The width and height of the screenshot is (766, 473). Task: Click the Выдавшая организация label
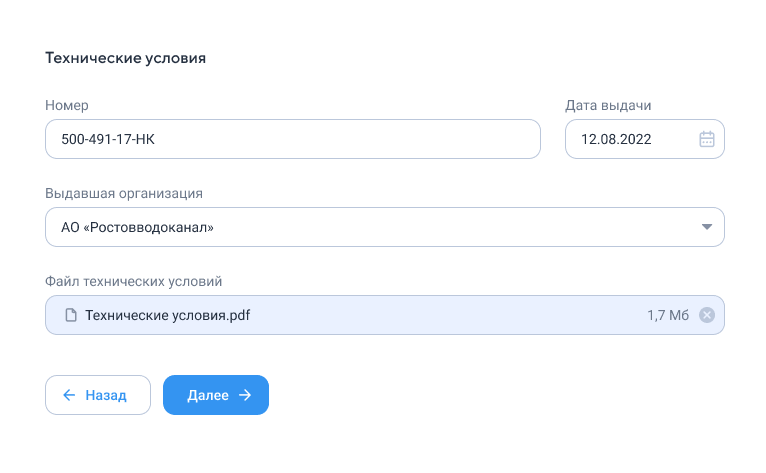124,193
